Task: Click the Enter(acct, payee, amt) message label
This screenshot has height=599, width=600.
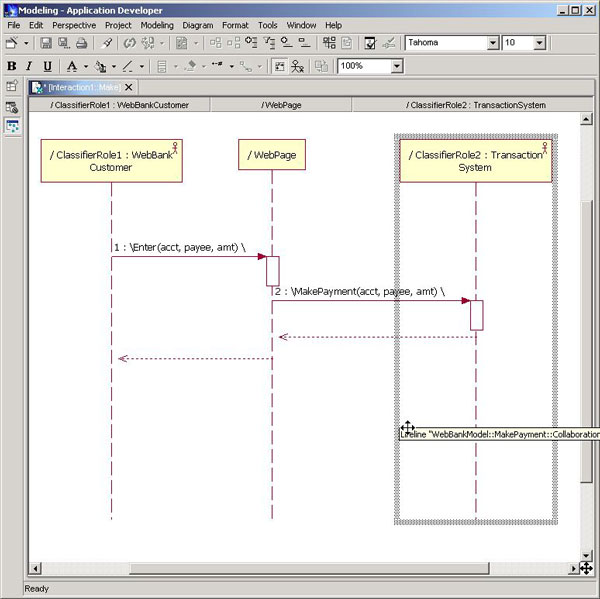Action: pyautogui.click(x=179, y=247)
